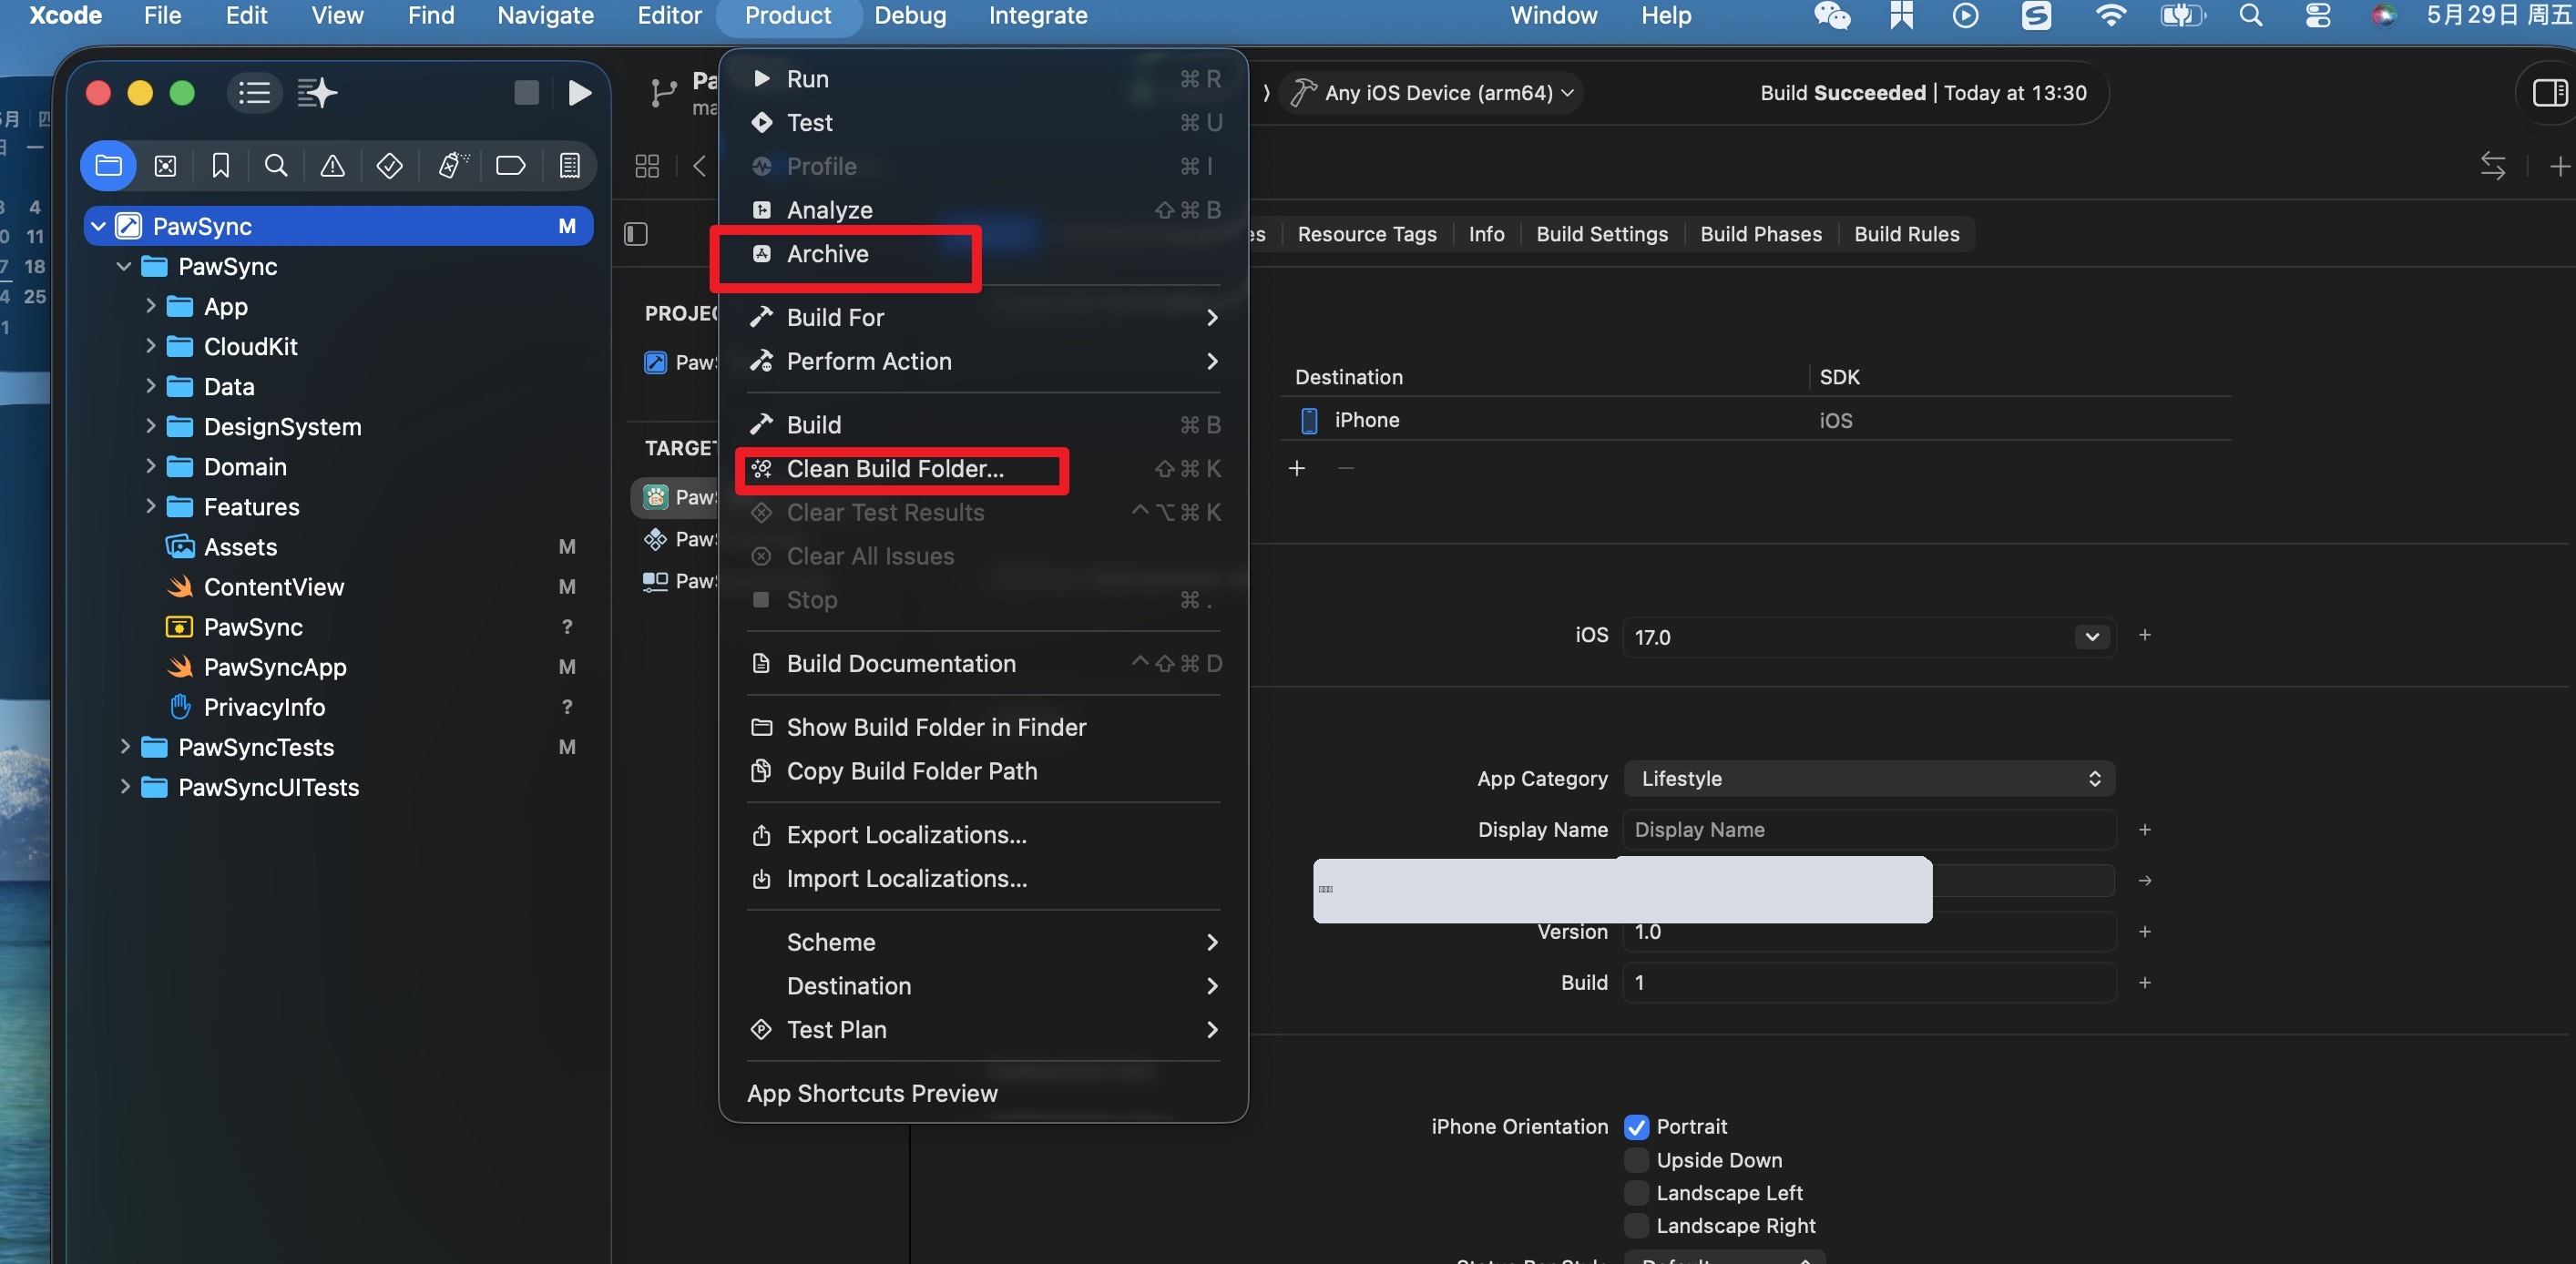Click the Display Name text field
Screen dimensions: 2576x1264
[1869, 830]
